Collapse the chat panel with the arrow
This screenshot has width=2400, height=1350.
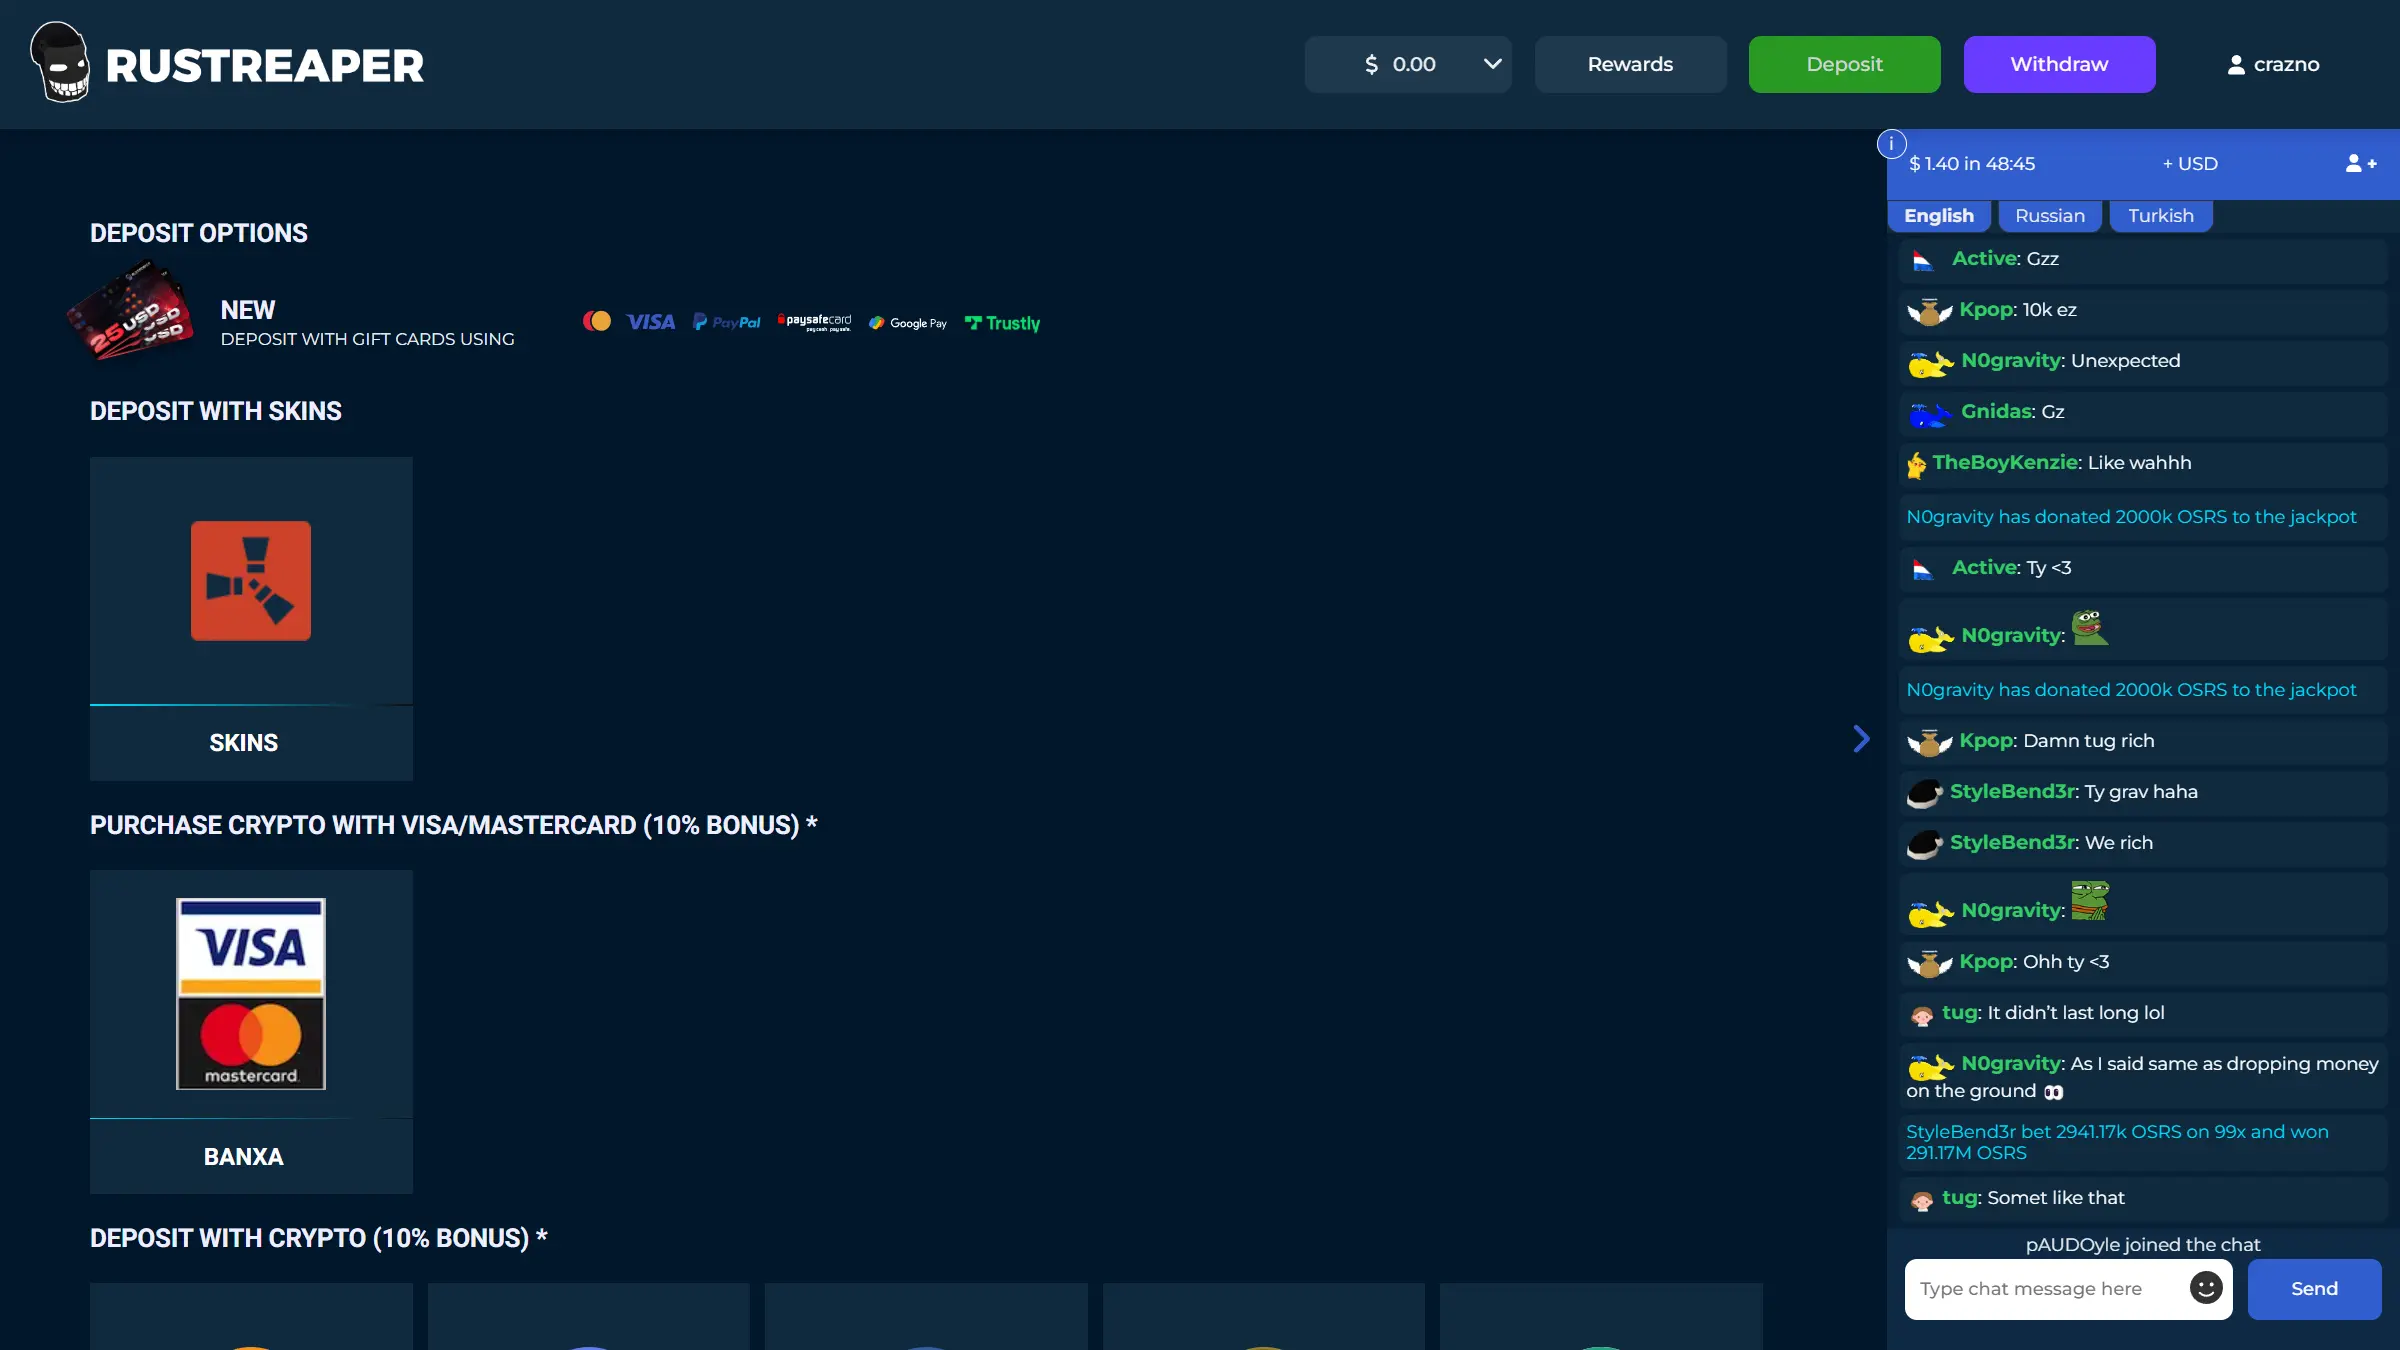(x=1861, y=739)
